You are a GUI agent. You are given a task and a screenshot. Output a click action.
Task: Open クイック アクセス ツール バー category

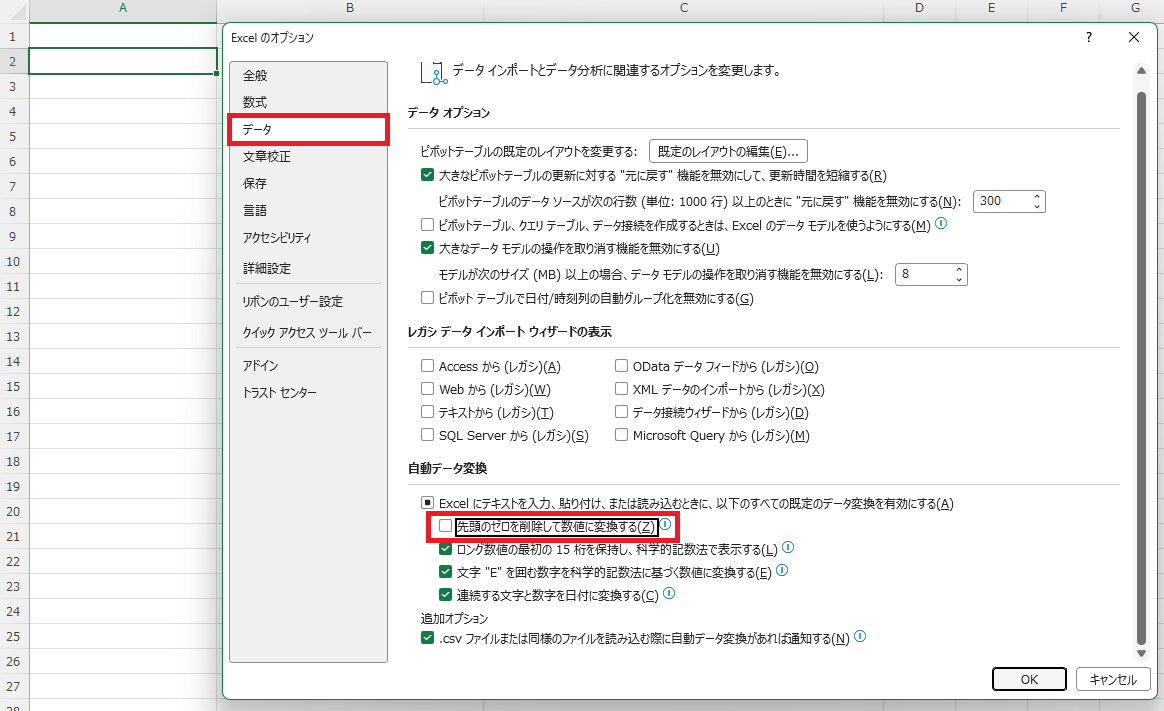click(x=309, y=332)
